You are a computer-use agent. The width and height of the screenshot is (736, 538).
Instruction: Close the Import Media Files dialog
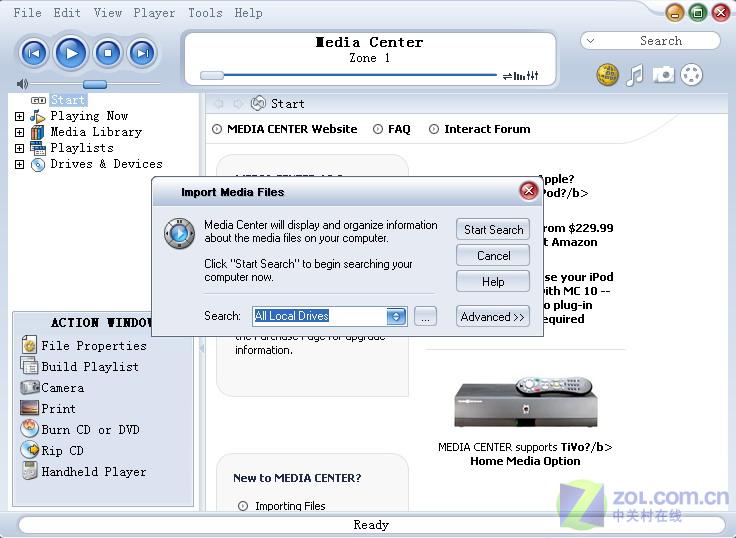[529, 191]
